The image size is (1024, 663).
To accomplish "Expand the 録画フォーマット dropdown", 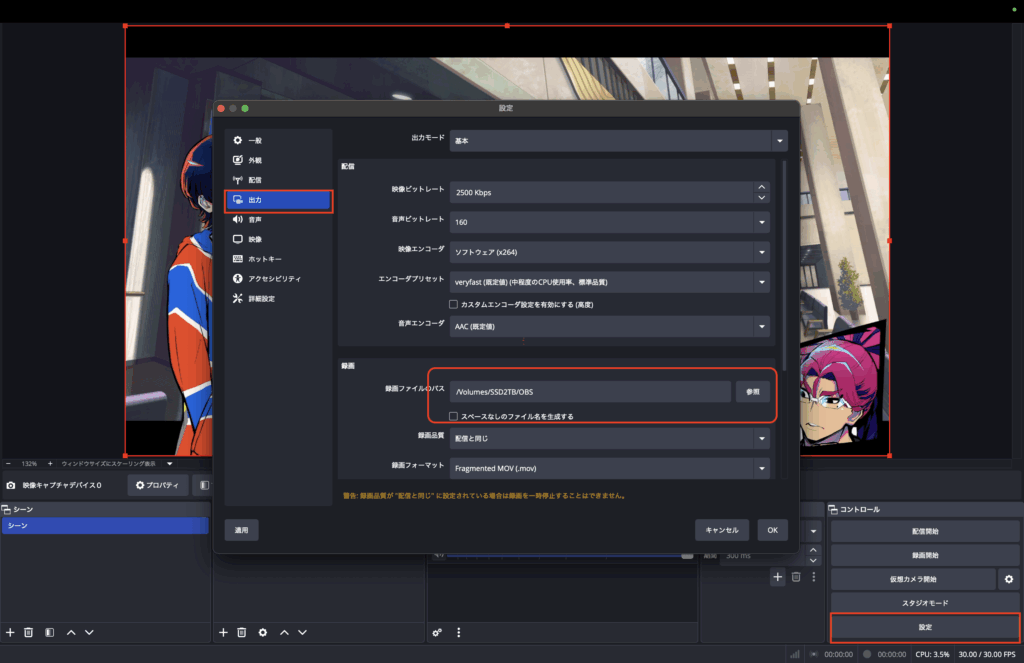I will pyautogui.click(x=609, y=468).
